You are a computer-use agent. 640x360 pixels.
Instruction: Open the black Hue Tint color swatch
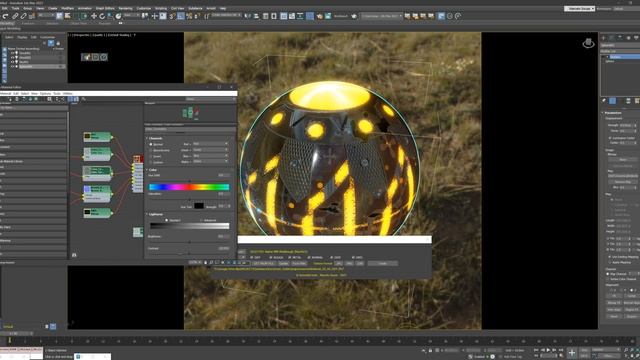(x=199, y=206)
